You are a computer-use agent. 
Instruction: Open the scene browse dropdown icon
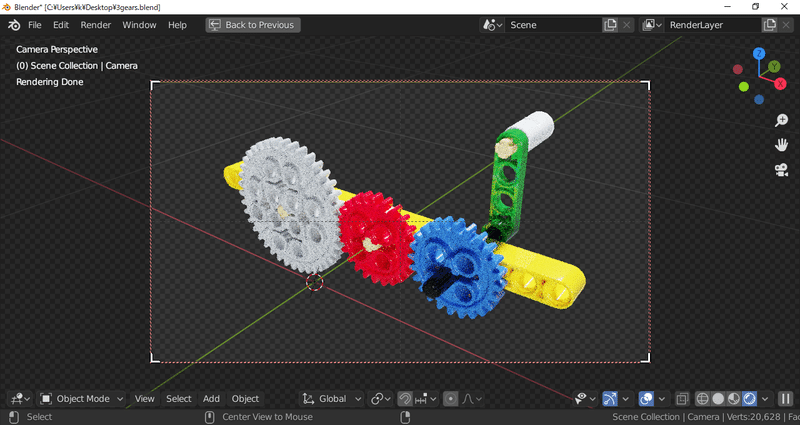point(492,25)
